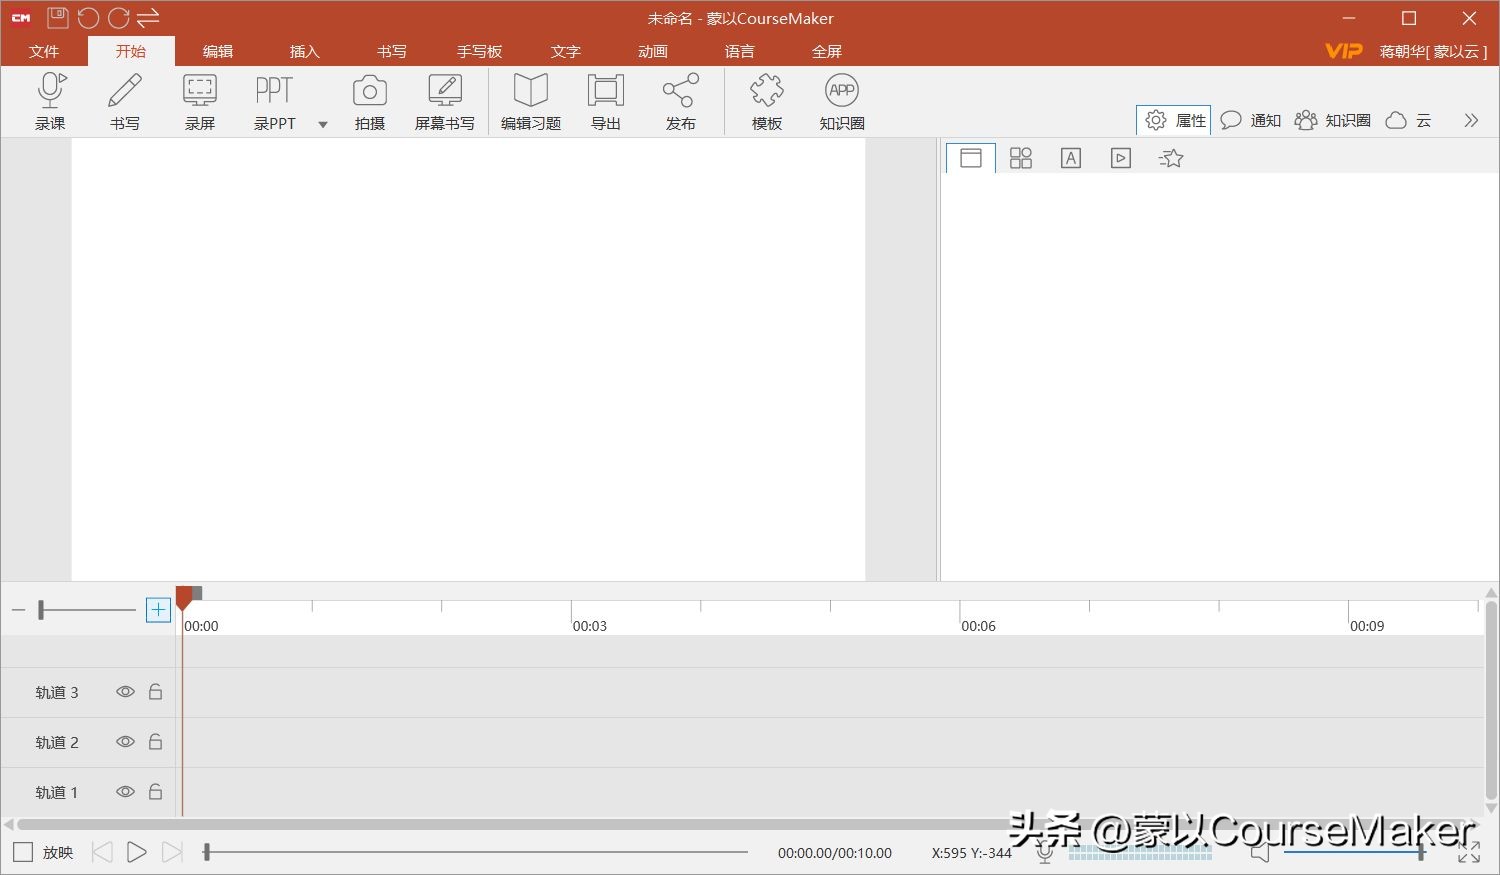Image resolution: width=1500 pixels, height=875 pixels.
Task: Show the 属性 properties panel
Action: click(1174, 120)
